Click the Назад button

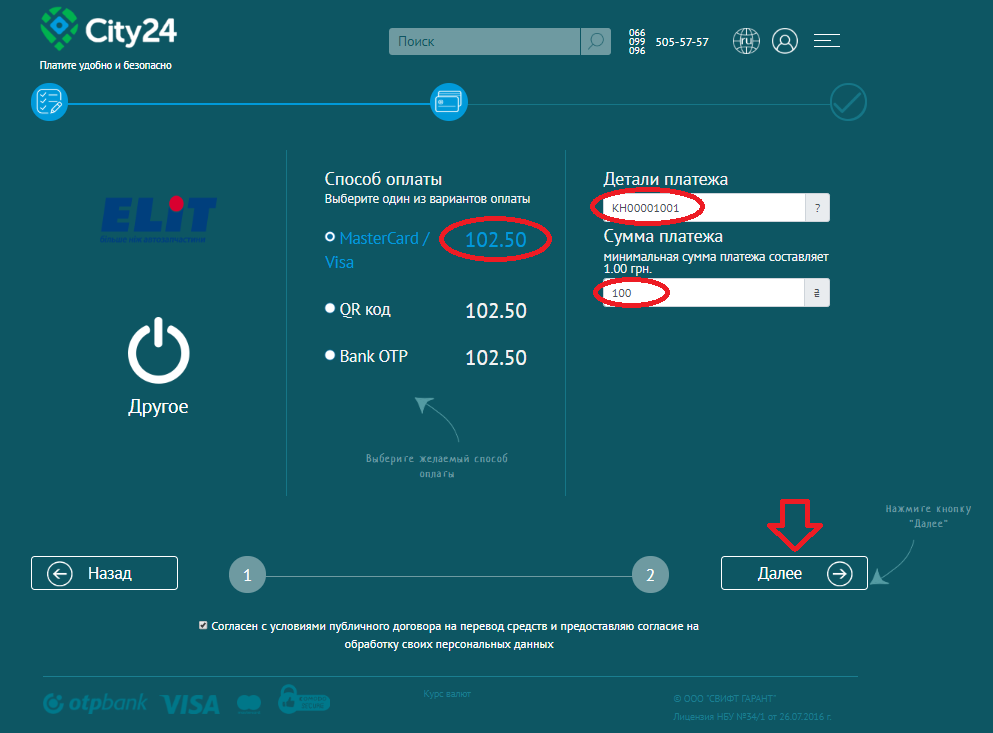104,573
